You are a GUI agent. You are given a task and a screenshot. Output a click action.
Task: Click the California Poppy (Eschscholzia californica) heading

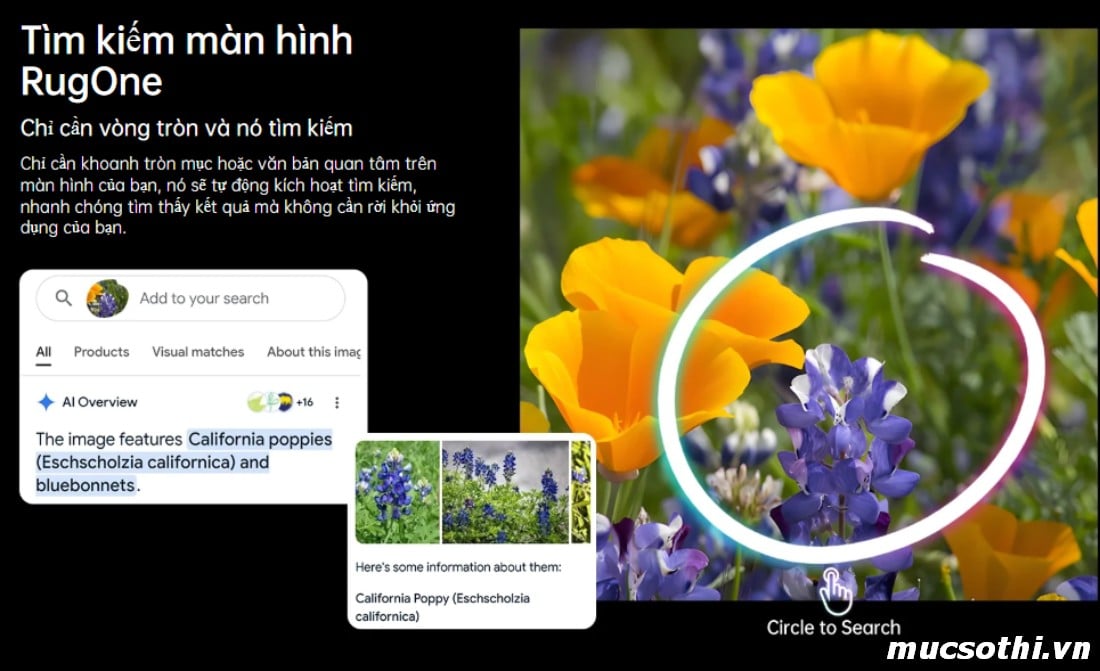pos(442,607)
